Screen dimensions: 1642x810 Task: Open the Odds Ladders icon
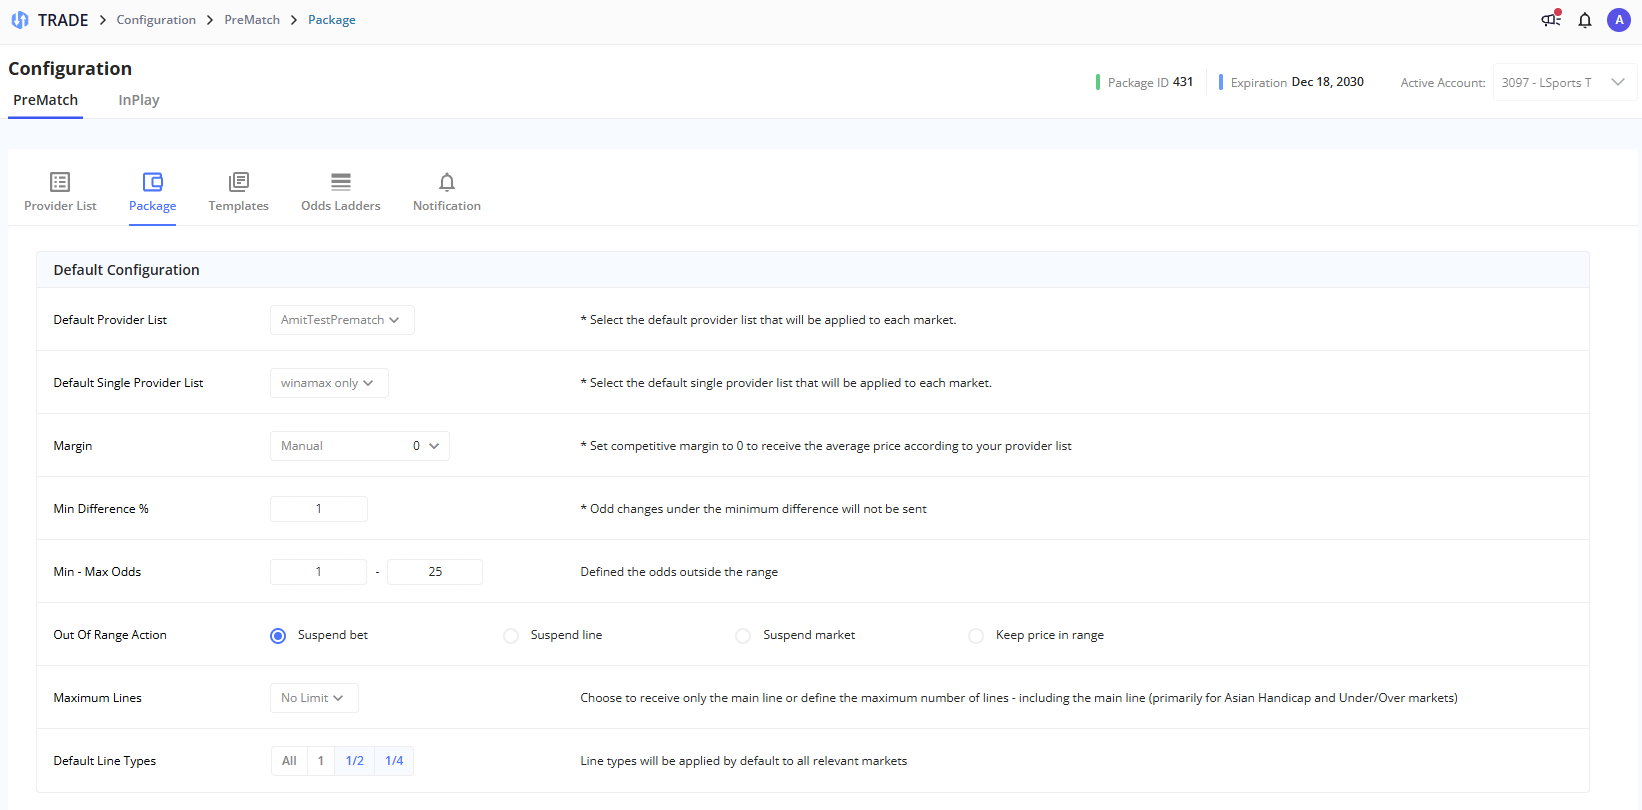pyautogui.click(x=341, y=182)
